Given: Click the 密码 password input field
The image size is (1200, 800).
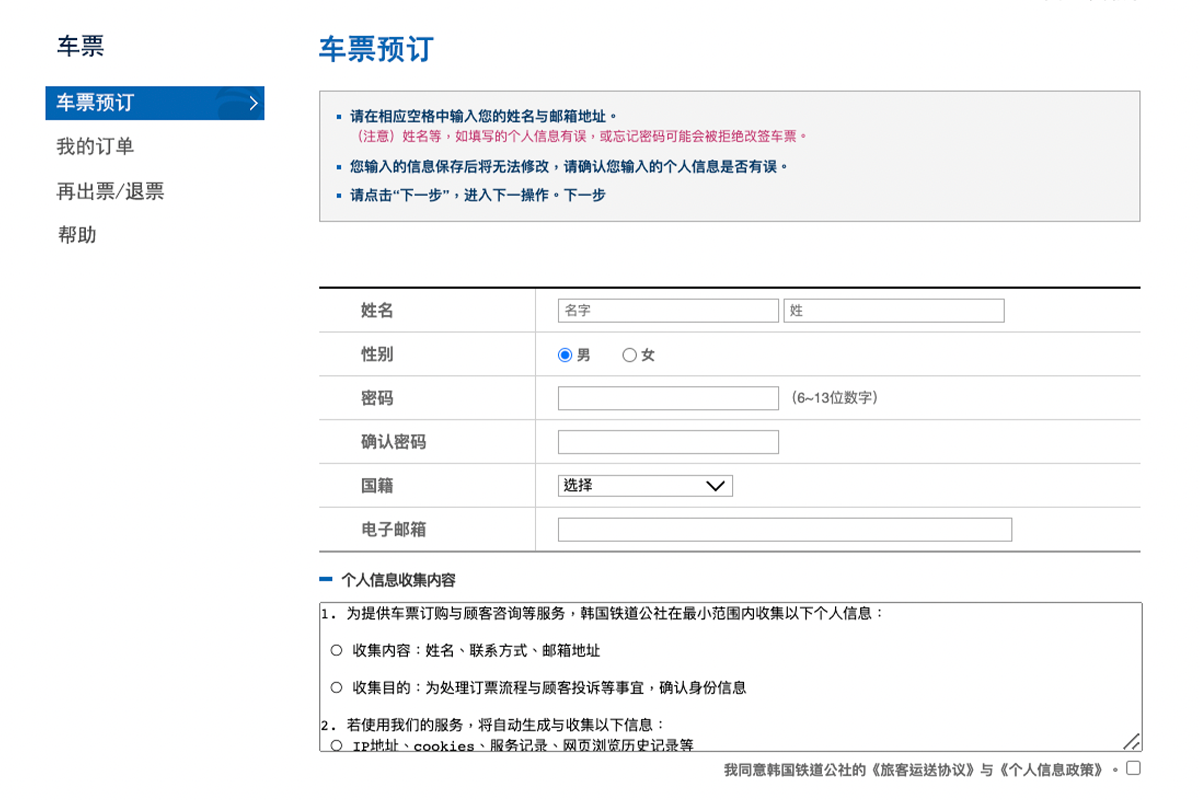Looking at the screenshot, I should click(x=666, y=397).
